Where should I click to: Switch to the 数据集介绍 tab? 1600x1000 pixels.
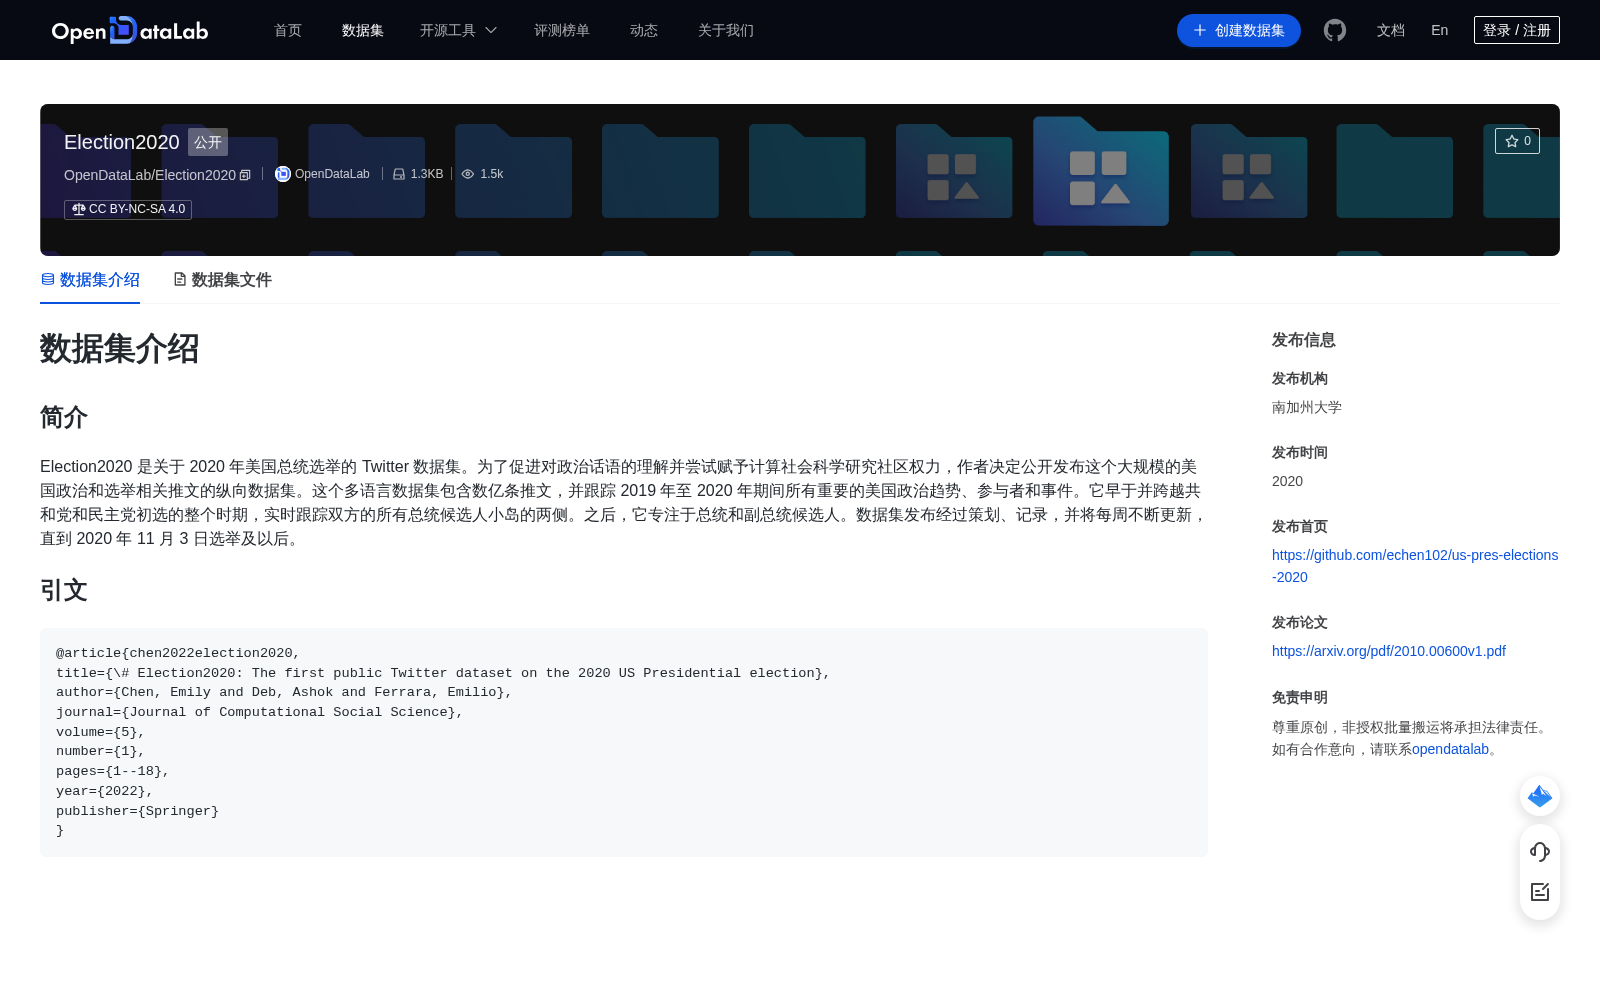pyautogui.click(x=90, y=280)
